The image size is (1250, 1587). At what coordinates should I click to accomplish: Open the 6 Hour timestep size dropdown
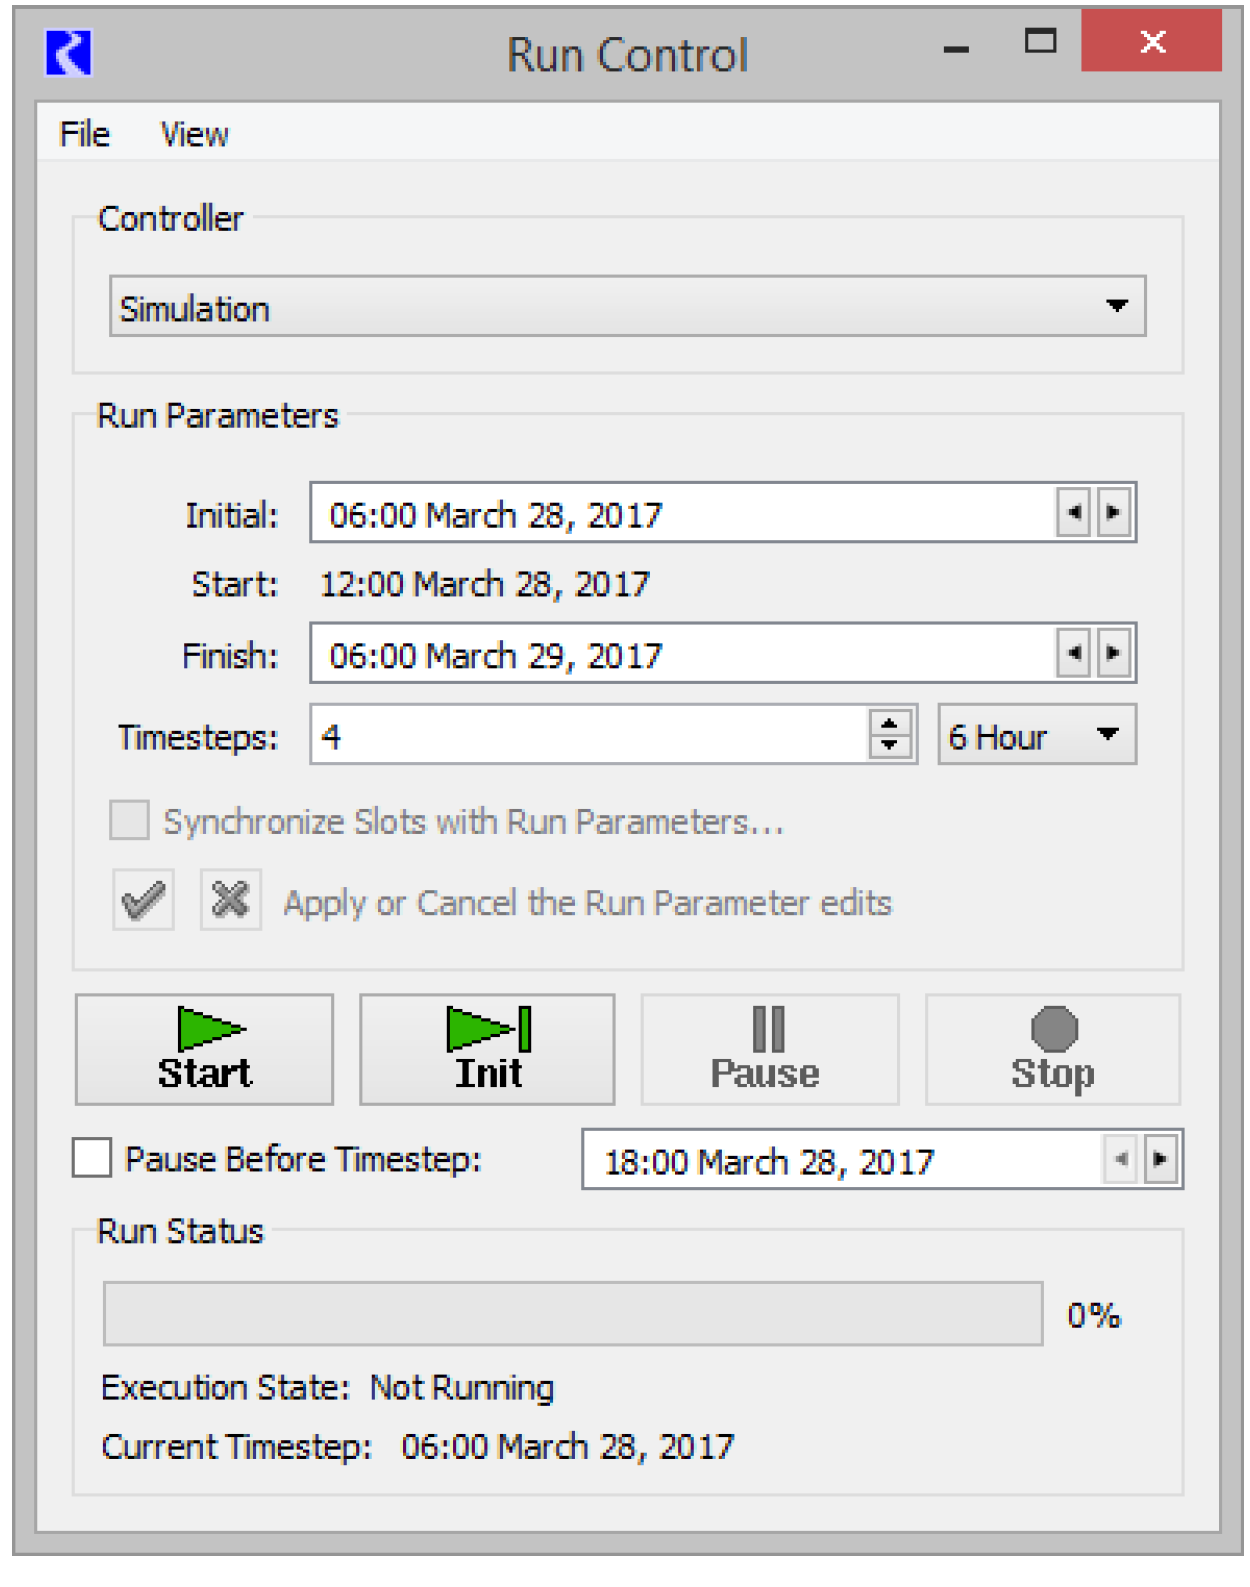[x=1037, y=735]
